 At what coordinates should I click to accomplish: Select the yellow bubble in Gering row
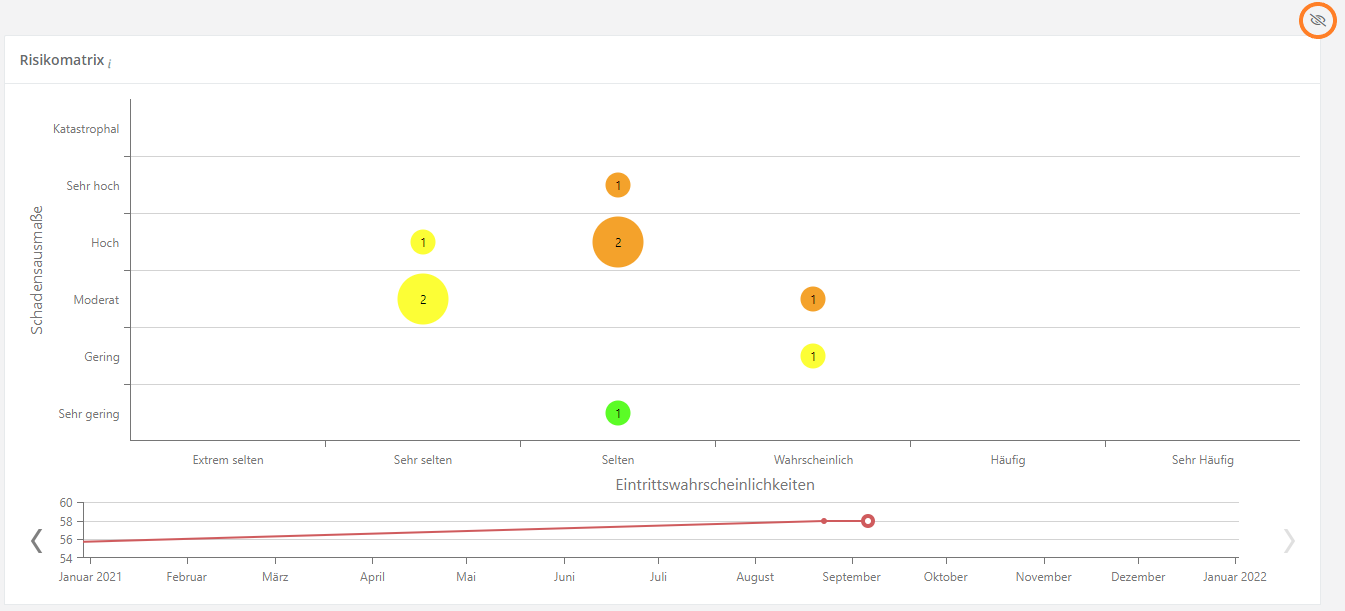[x=813, y=356]
